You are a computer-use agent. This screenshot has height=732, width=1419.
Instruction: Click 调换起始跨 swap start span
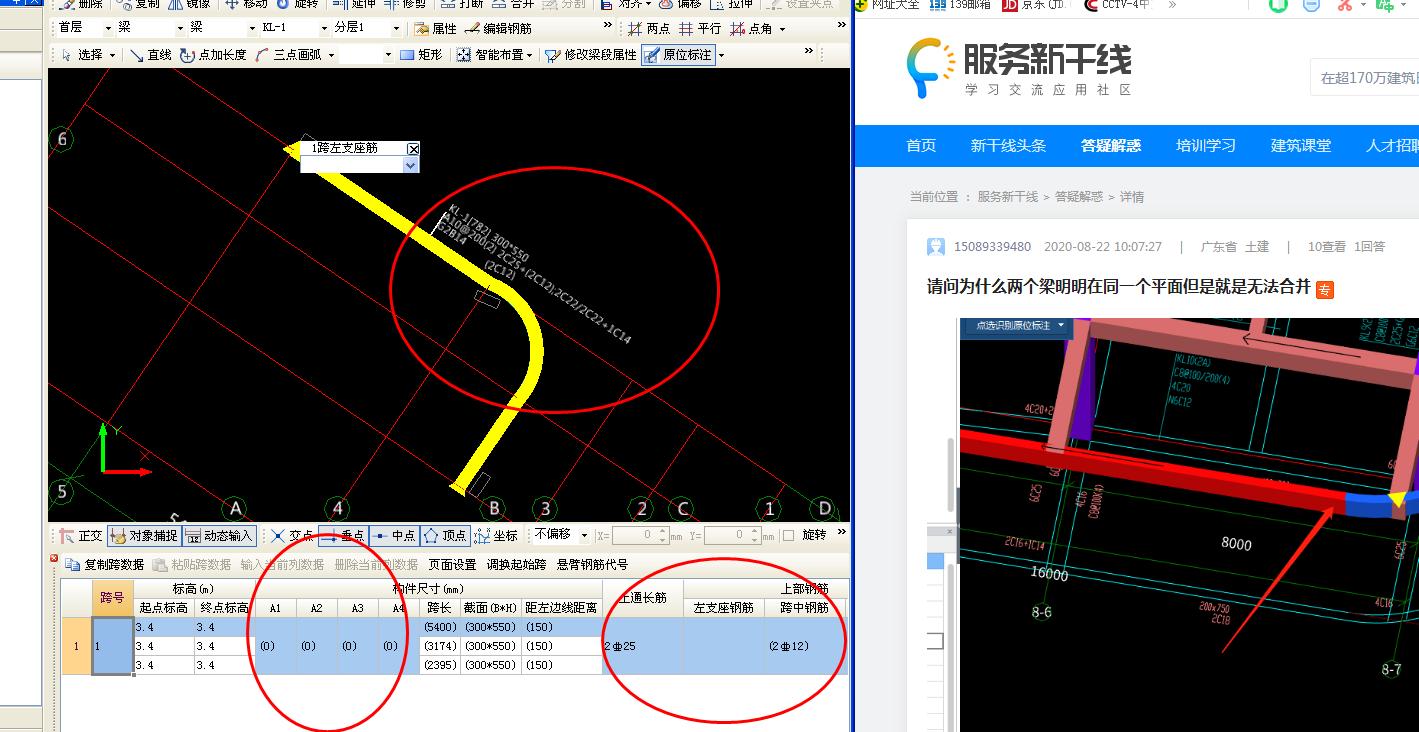pos(516,565)
